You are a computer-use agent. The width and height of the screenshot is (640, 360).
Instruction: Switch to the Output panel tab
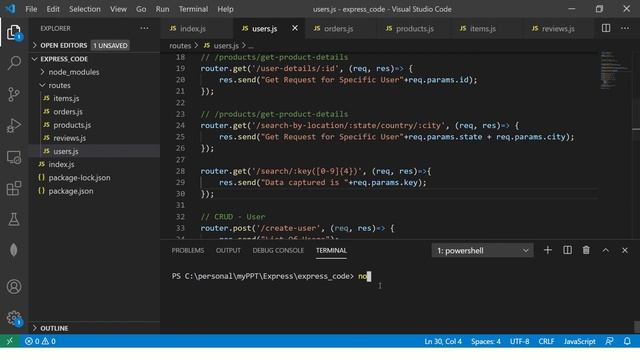(228, 251)
